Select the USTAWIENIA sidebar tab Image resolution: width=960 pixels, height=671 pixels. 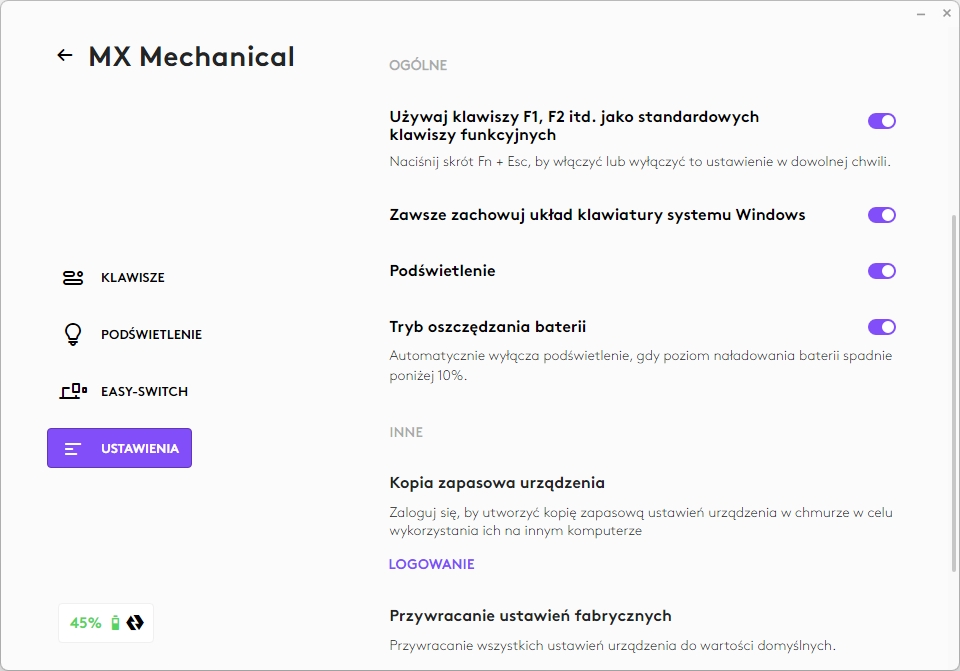click(x=120, y=448)
